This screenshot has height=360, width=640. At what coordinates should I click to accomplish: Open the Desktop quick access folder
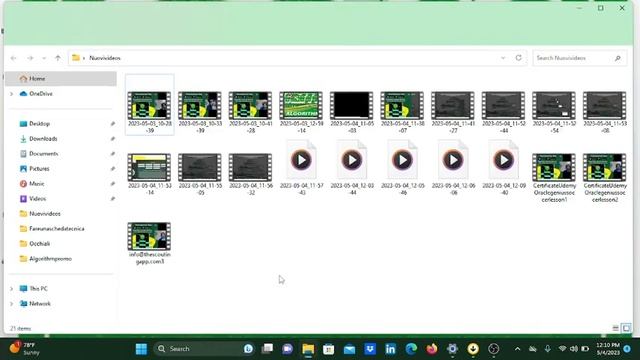(x=39, y=124)
